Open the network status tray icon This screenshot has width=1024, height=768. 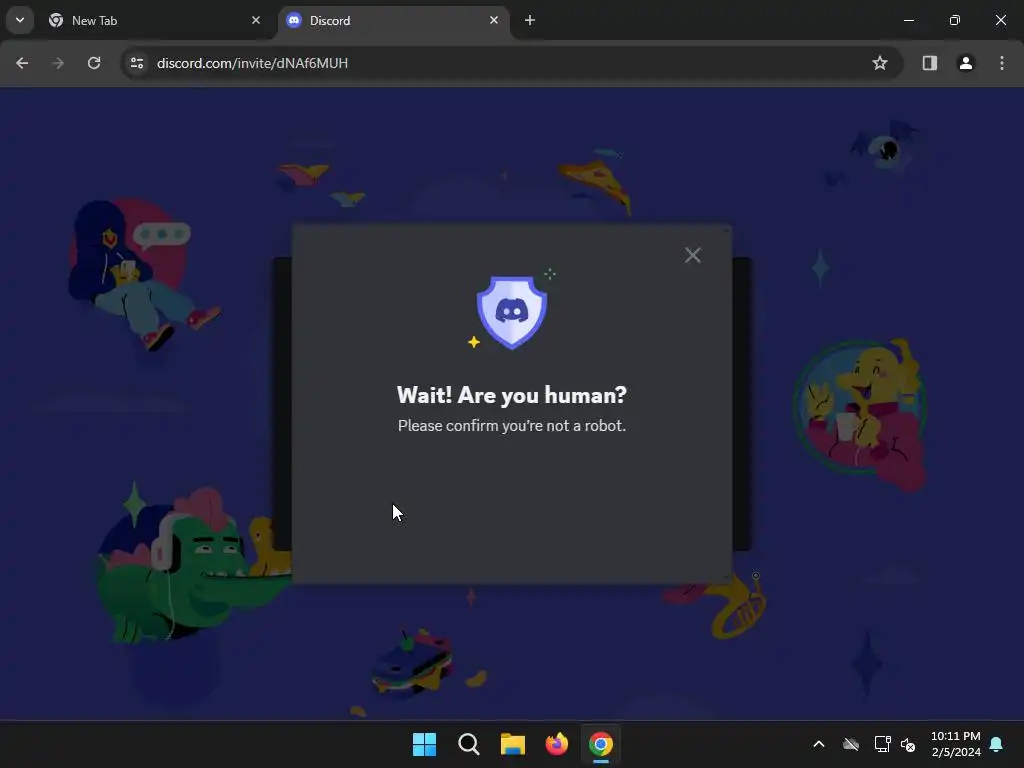[882, 744]
